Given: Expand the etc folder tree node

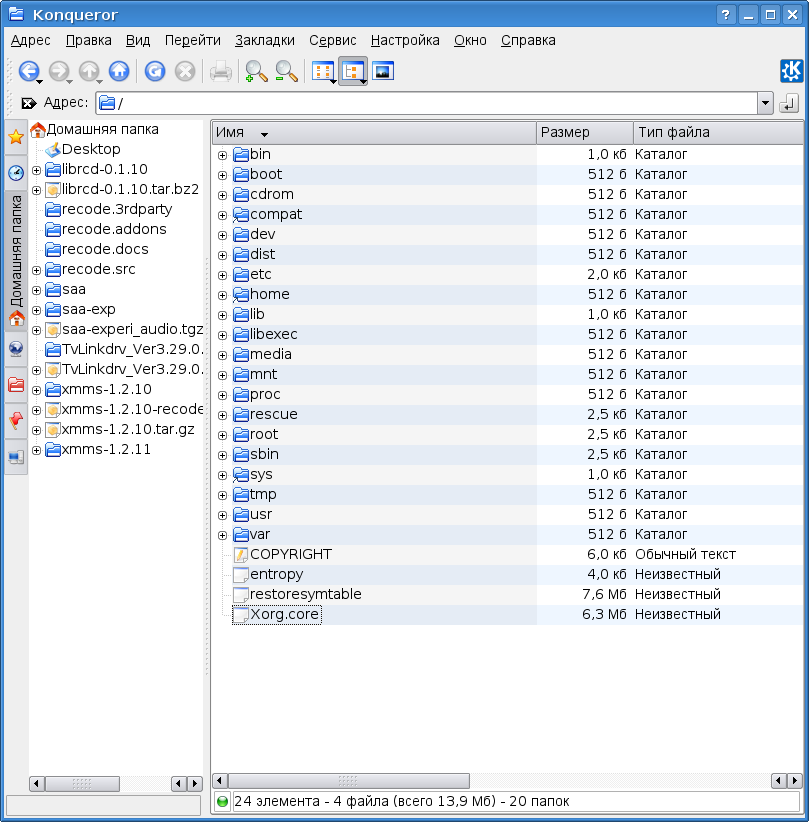Looking at the screenshot, I should pyautogui.click(x=222, y=275).
